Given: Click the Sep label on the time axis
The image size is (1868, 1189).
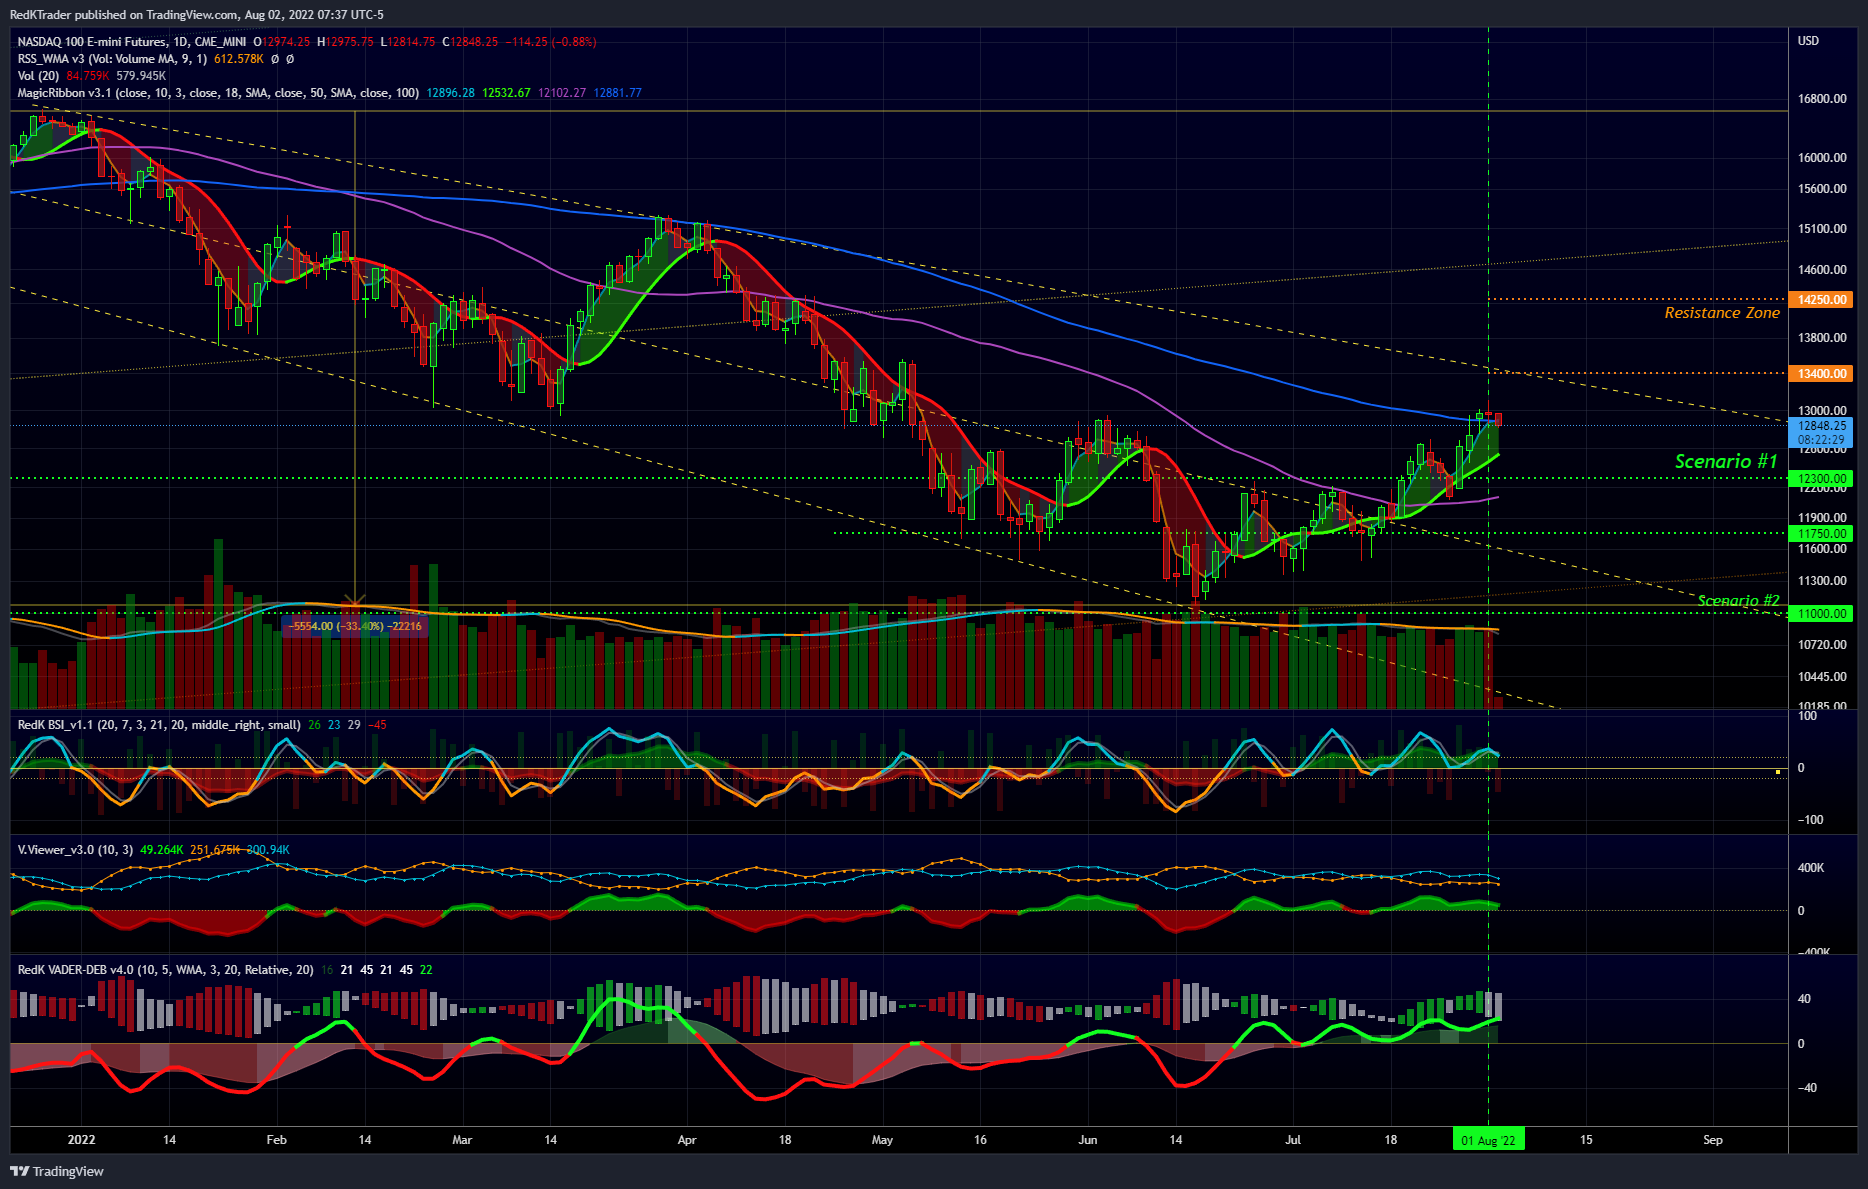Looking at the screenshot, I should [1713, 1140].
